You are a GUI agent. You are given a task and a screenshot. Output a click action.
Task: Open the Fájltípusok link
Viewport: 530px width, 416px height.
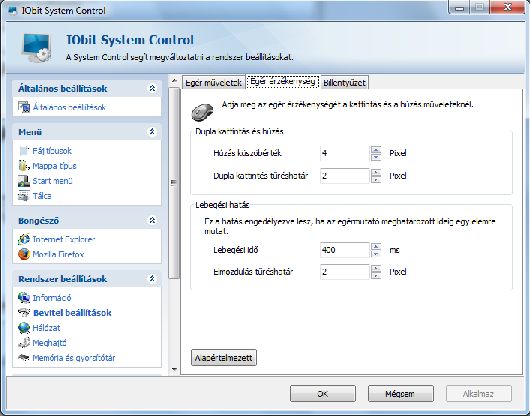[x=52, y=151]
